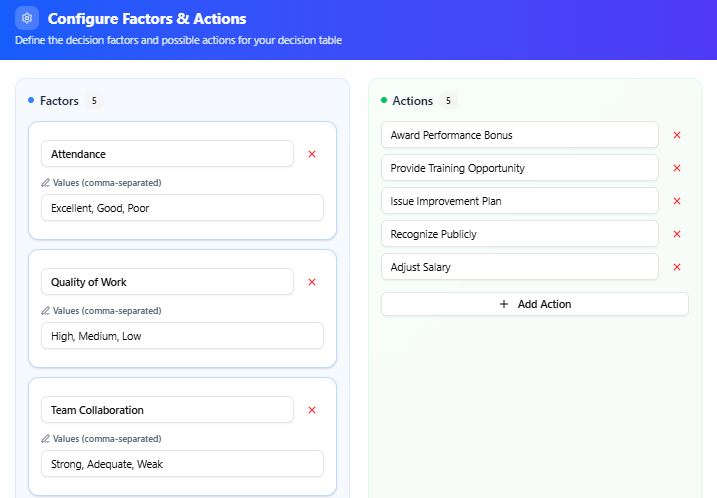
Task: Edit the Team Collaboration name field
Action: 167,410
